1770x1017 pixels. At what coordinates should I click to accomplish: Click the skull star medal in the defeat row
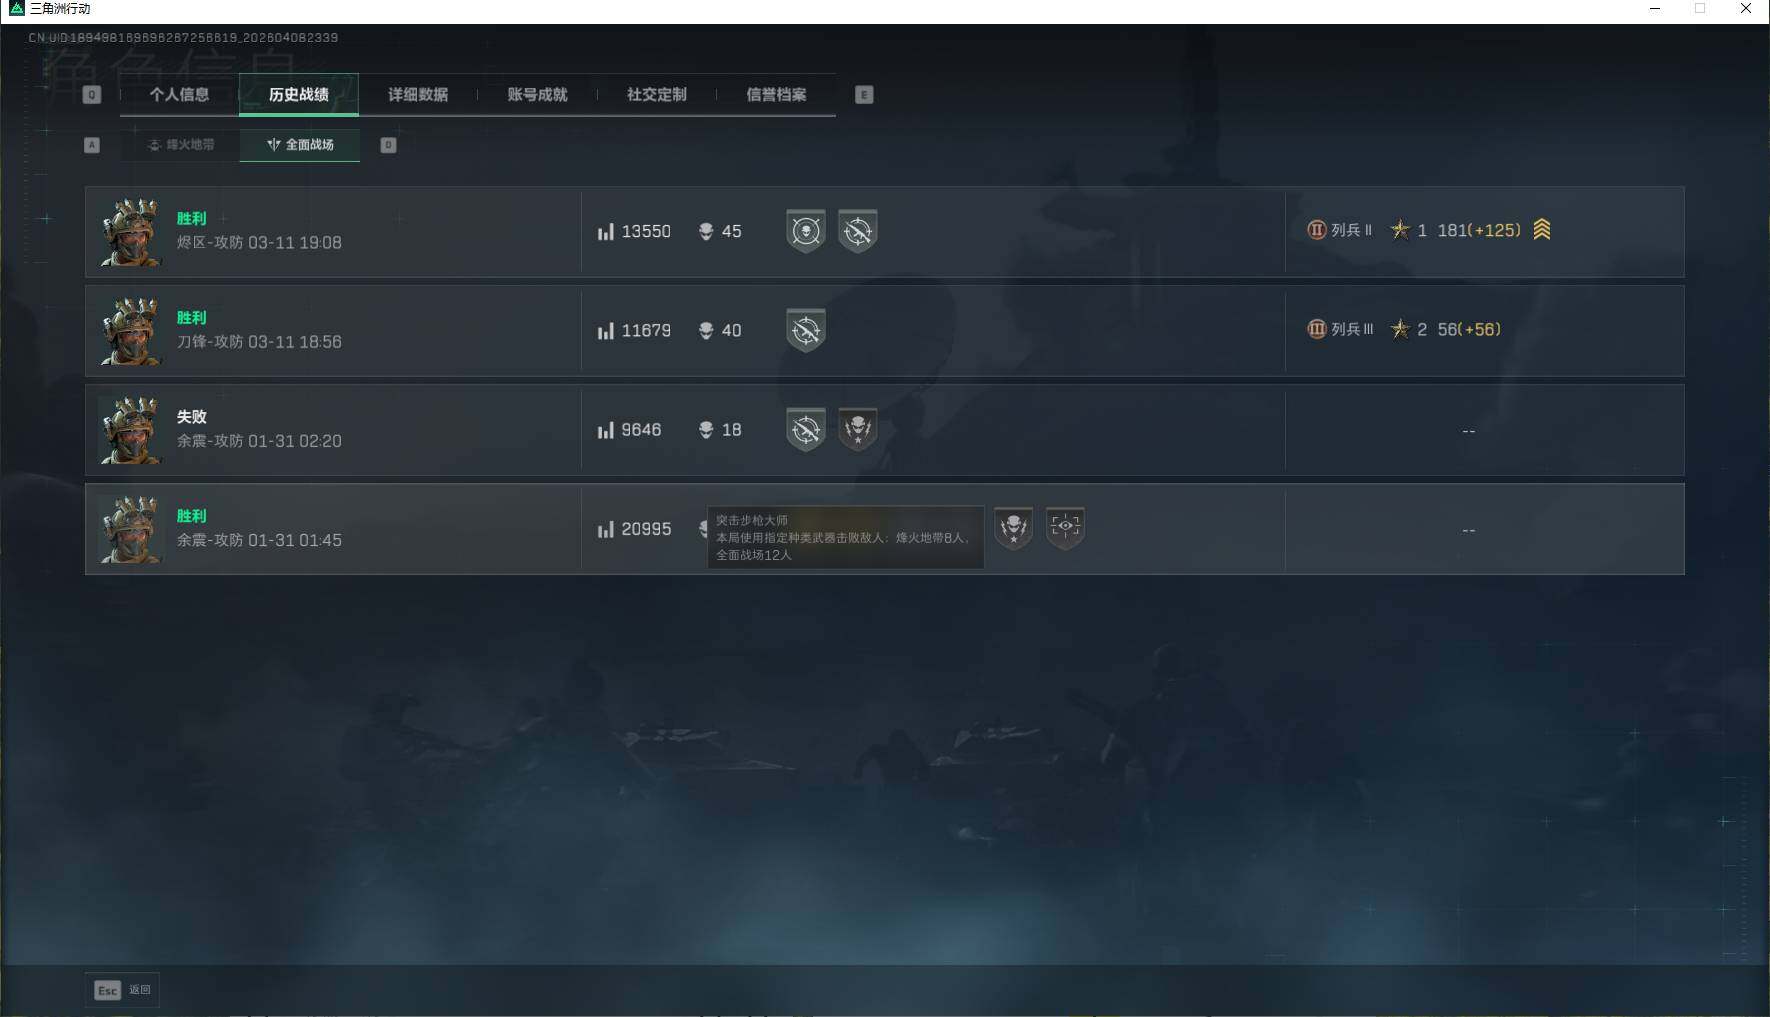[x=857, y=429]
